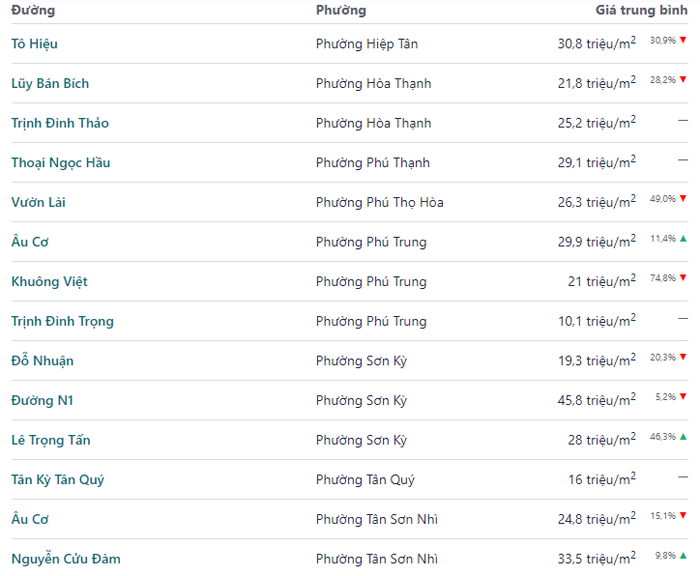Go to the Trịnh Đình Thảo street page

point(60,123)
